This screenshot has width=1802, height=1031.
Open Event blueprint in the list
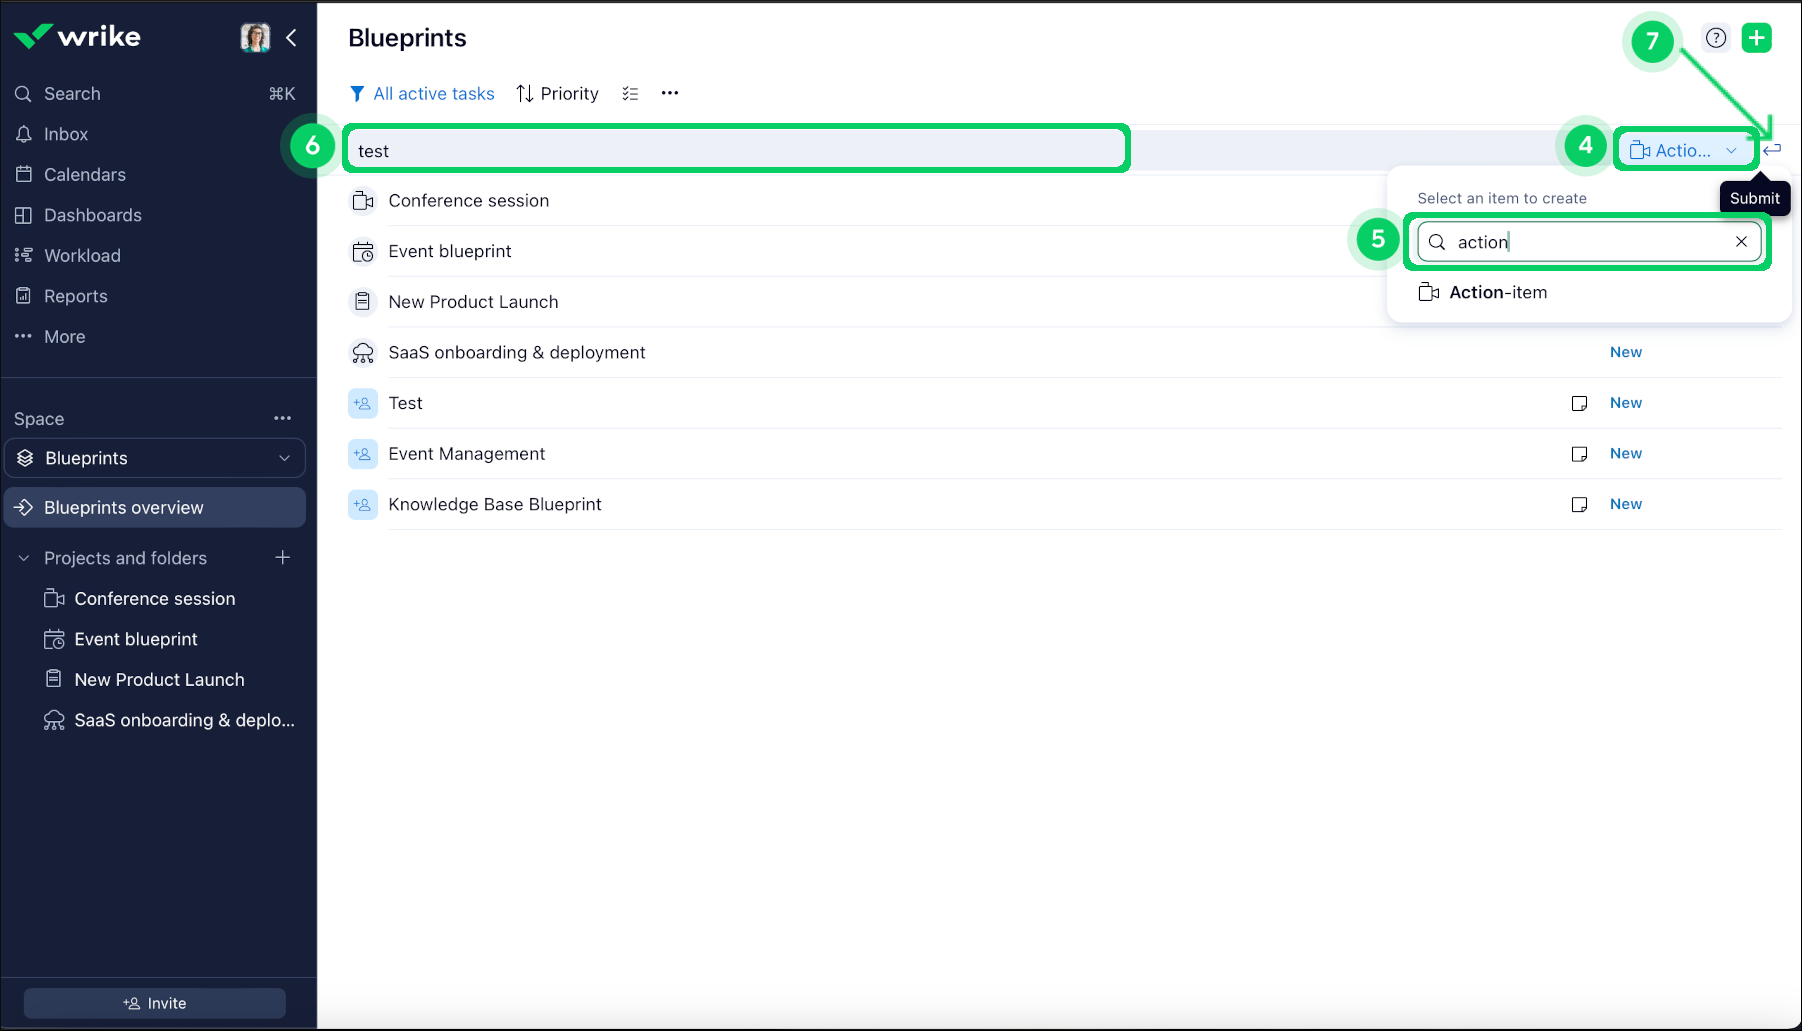450,251
